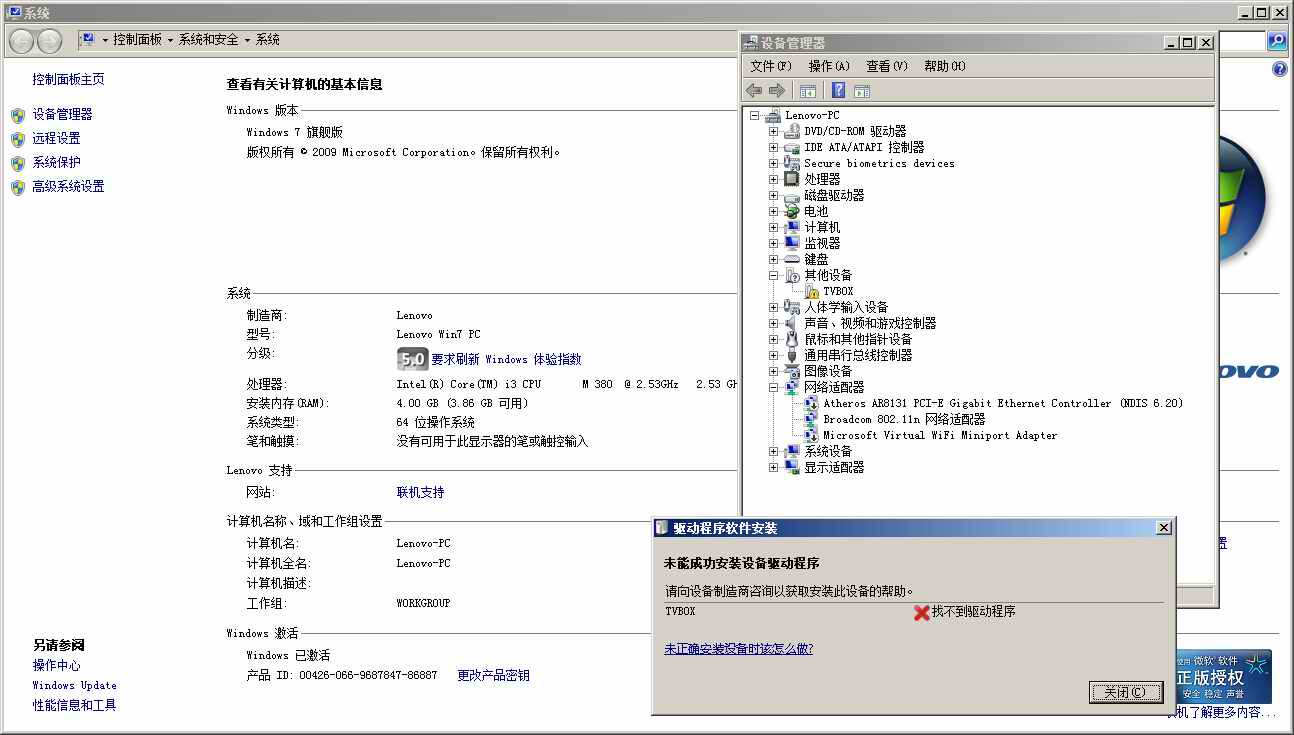This screenshot has height=735, width=1294.
Task: Open the 帮助(H) menu in Device Manager
Action: 945,66
